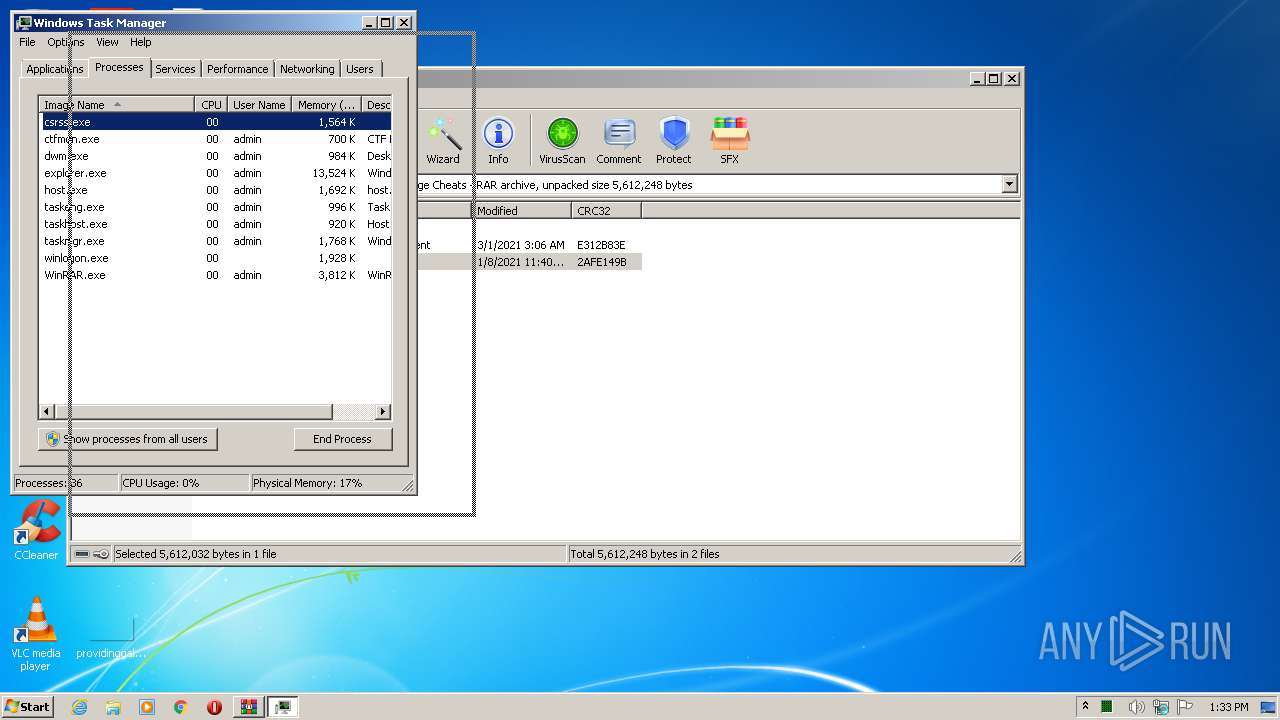Image resolution: width=1280 pixels, height=720 pixels.
Task: Click the End Process button
Action: (x=342, y=439)
